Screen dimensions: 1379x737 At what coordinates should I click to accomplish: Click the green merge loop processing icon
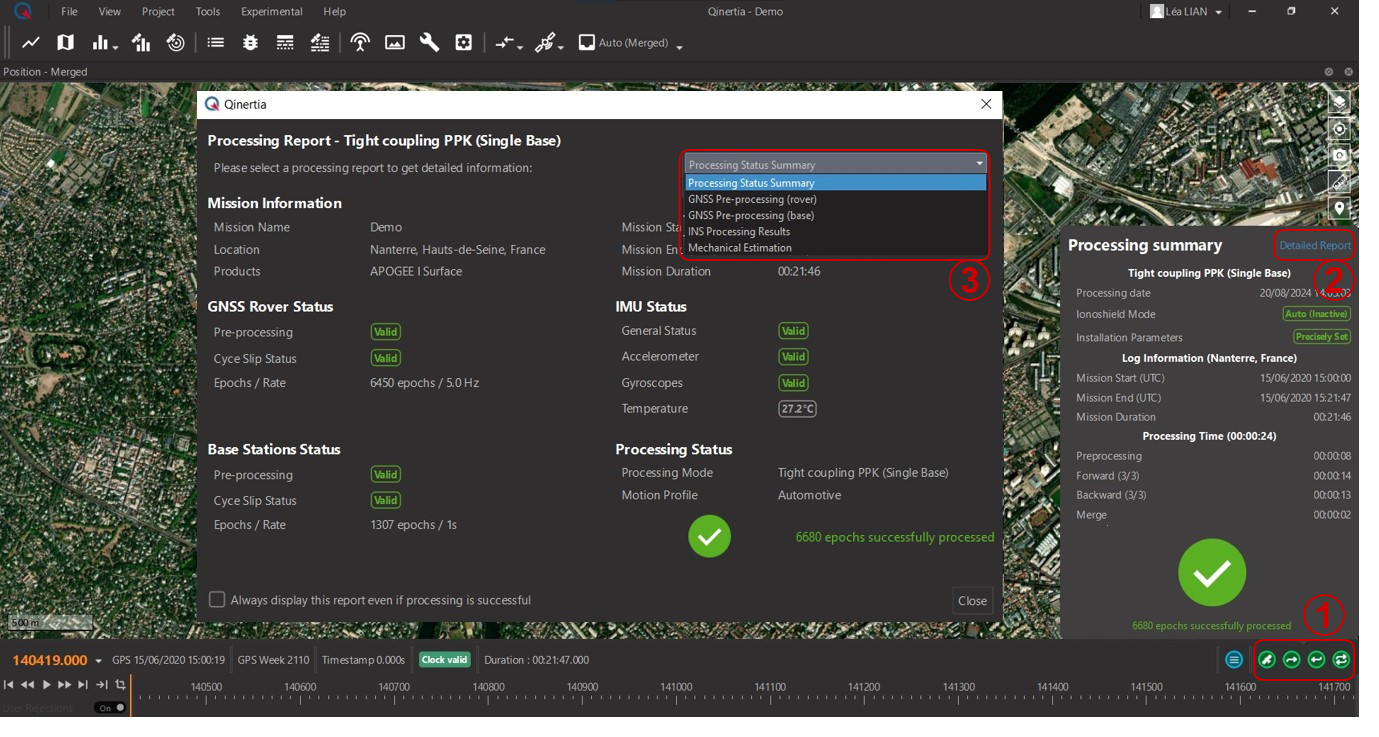pos(1342,660)
